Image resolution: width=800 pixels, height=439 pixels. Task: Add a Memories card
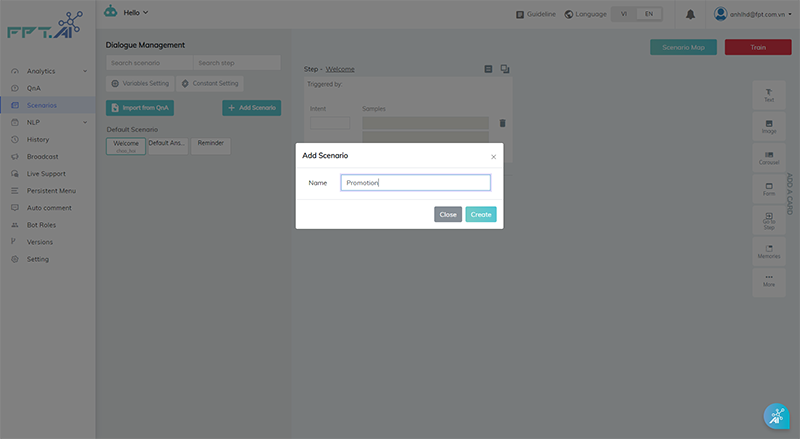pos(769,252)
